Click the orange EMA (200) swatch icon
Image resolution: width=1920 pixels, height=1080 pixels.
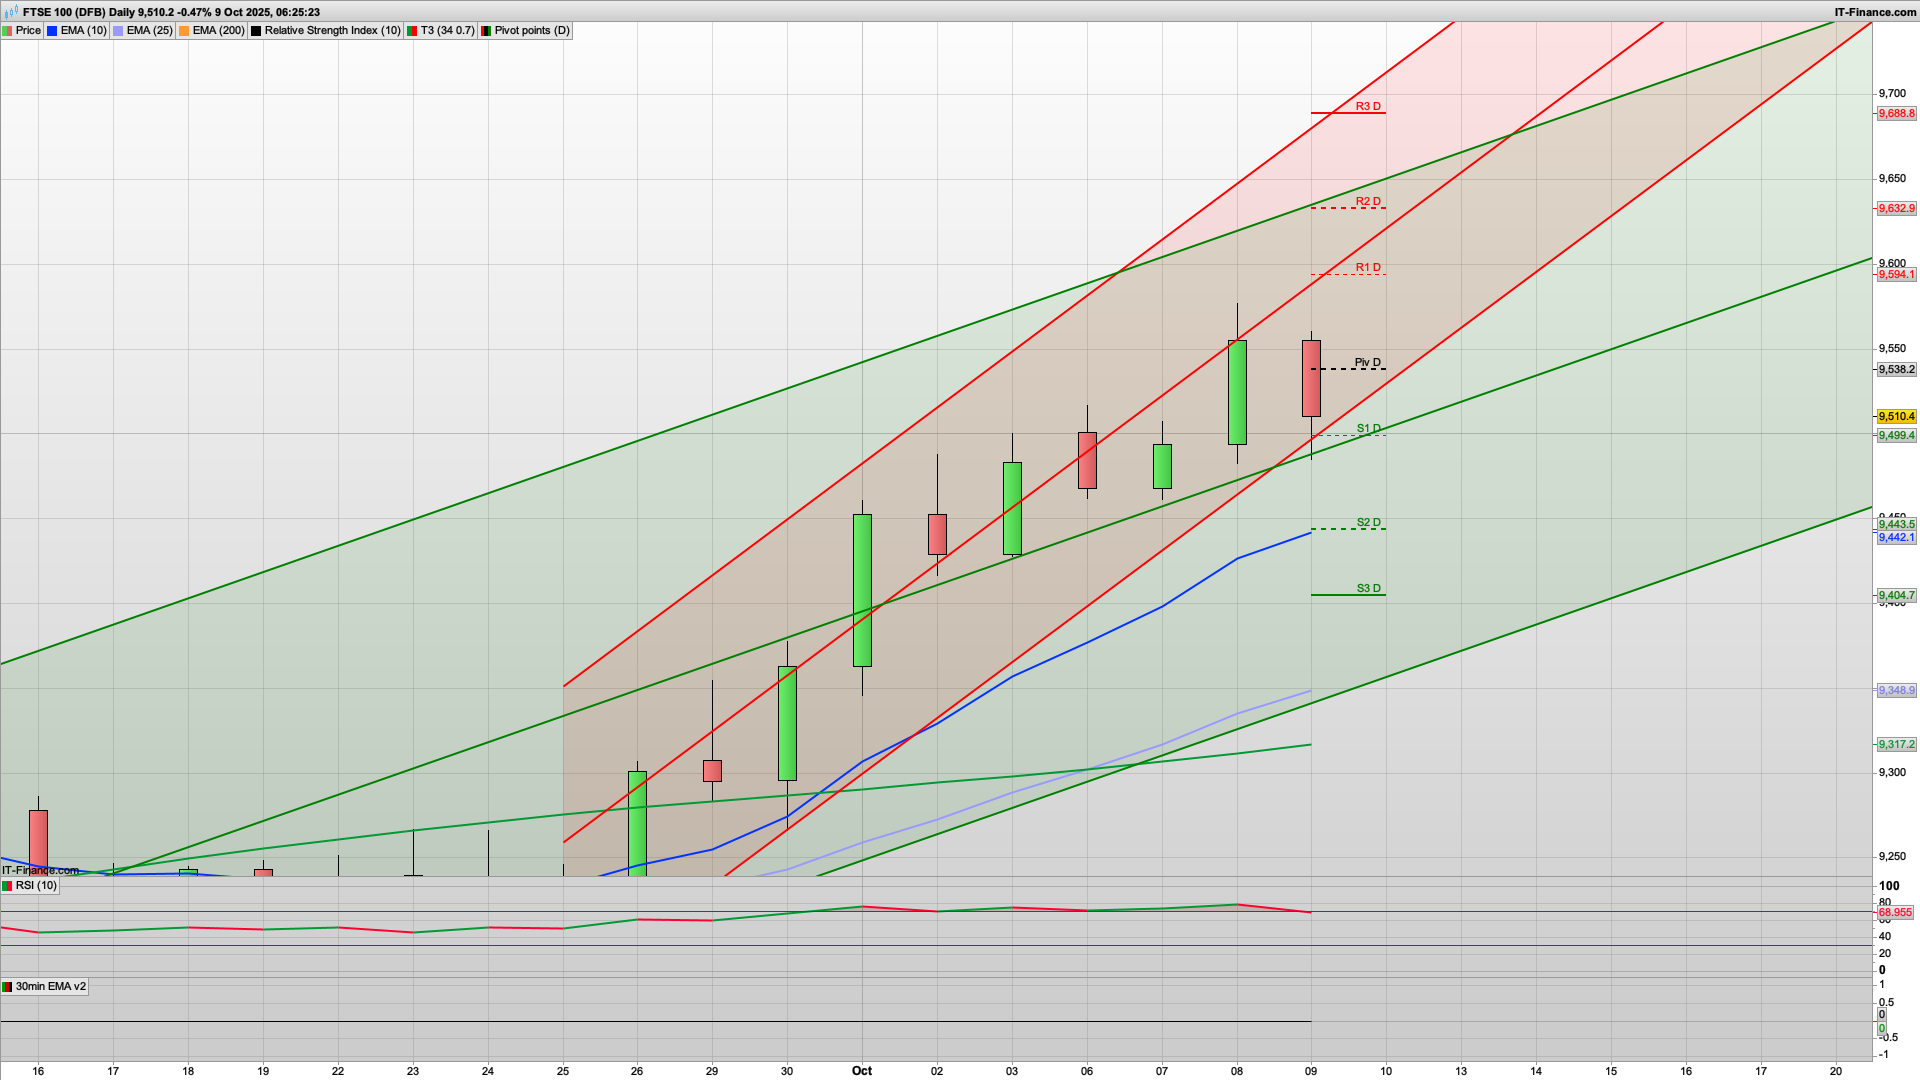[x=184, y=31]
